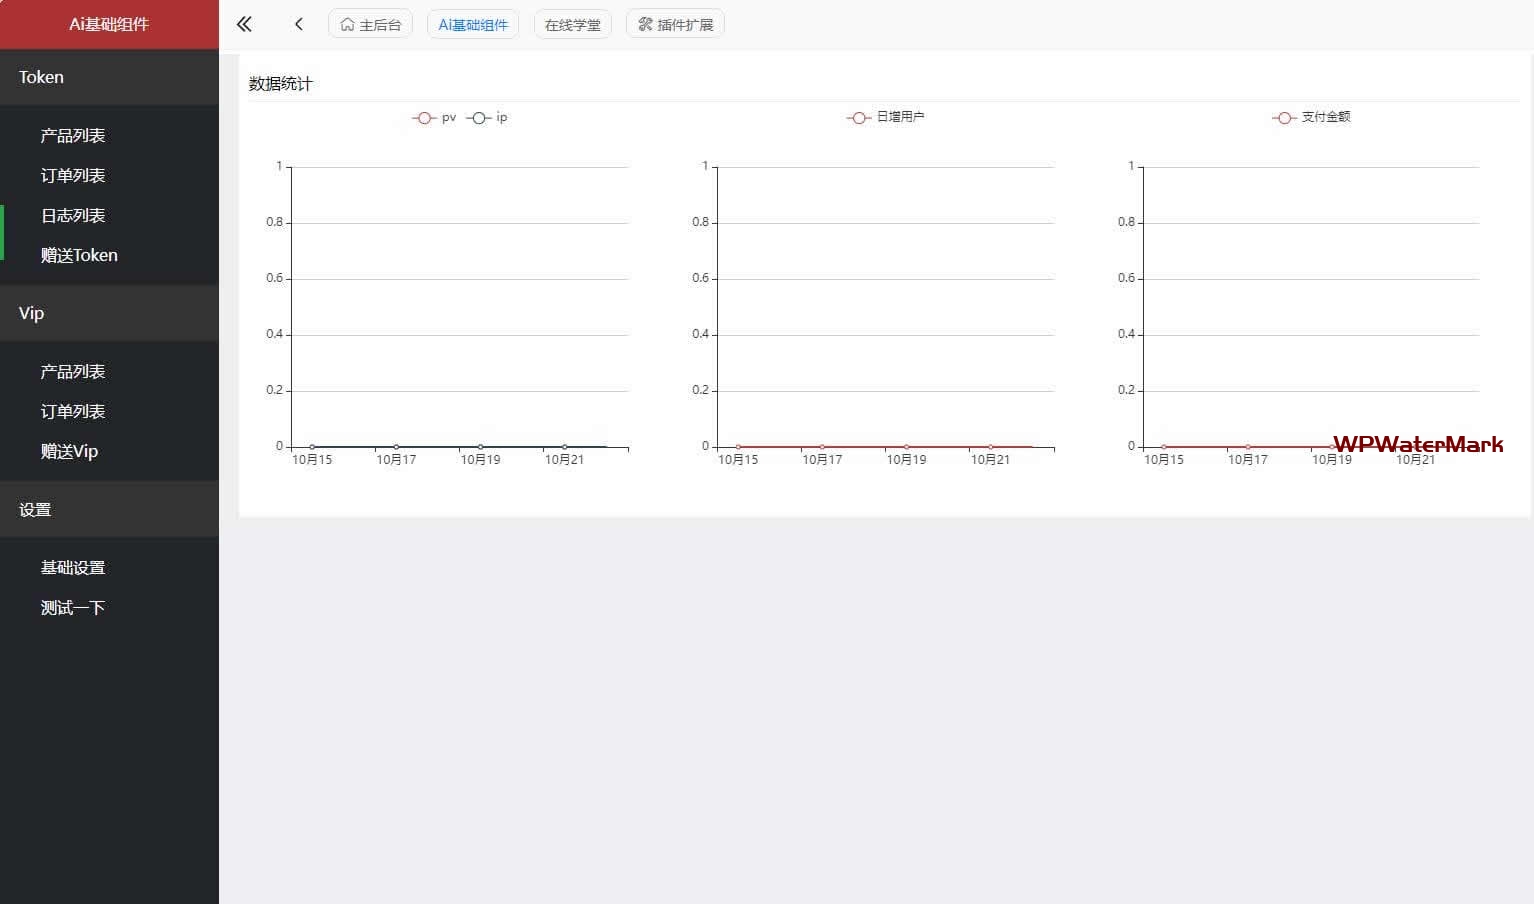Switch to the Ai基础组件 tab
This screenshot has height=904, width=1534.
[473, 24]
